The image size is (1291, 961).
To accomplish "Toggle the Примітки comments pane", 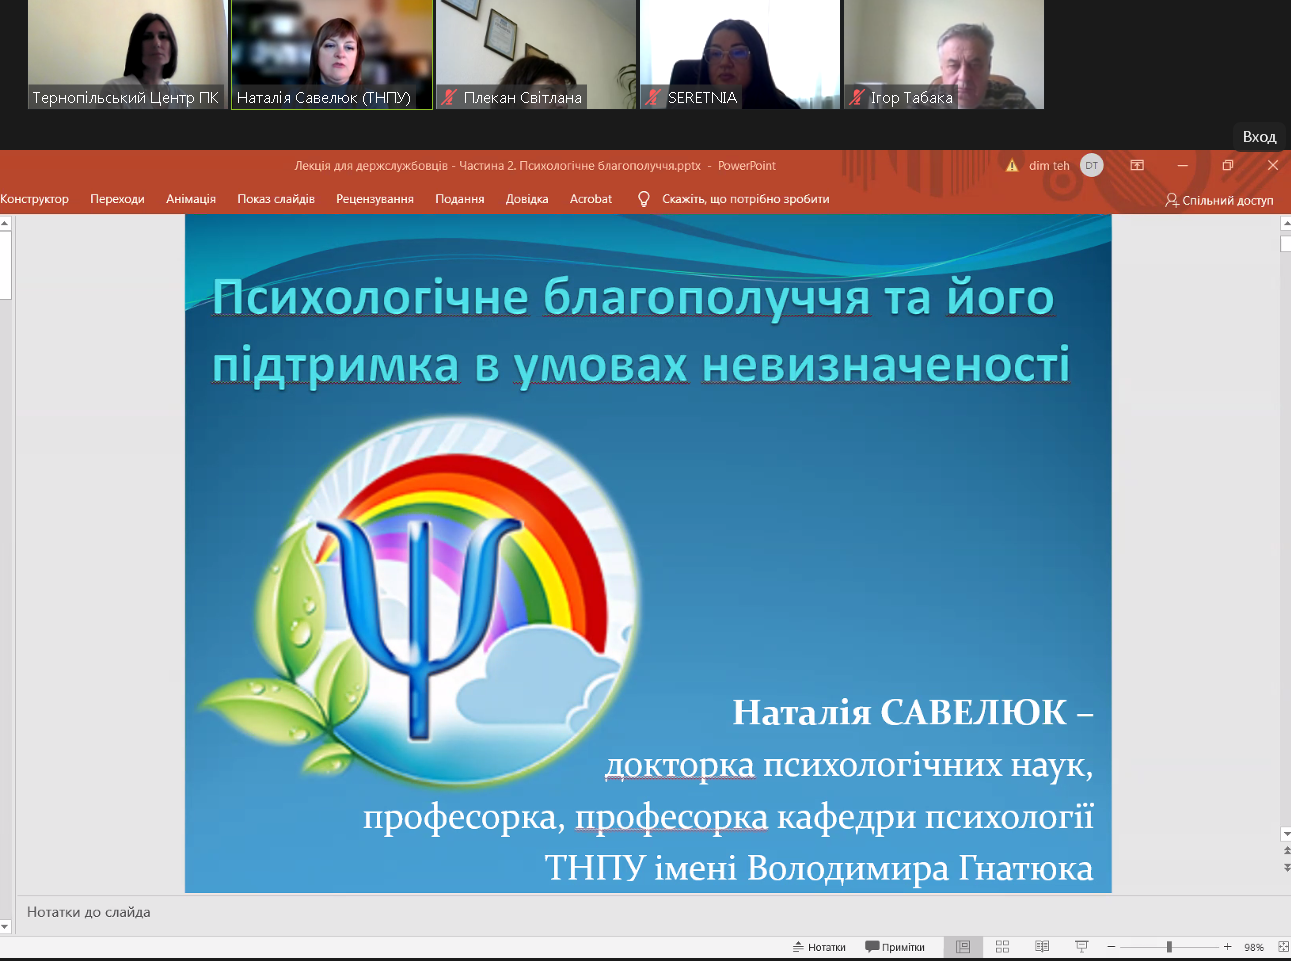I will pos(895,947).
